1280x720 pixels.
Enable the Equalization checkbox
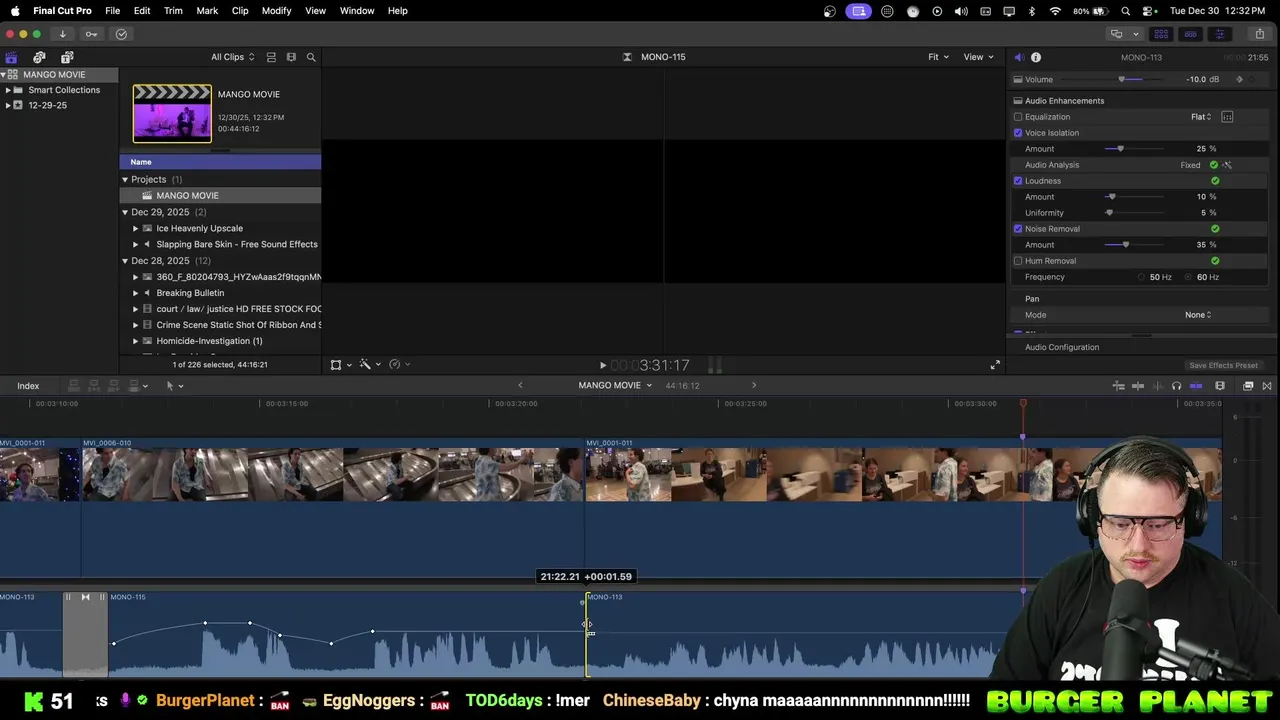pyautogui.click(x=1018, y=117)
